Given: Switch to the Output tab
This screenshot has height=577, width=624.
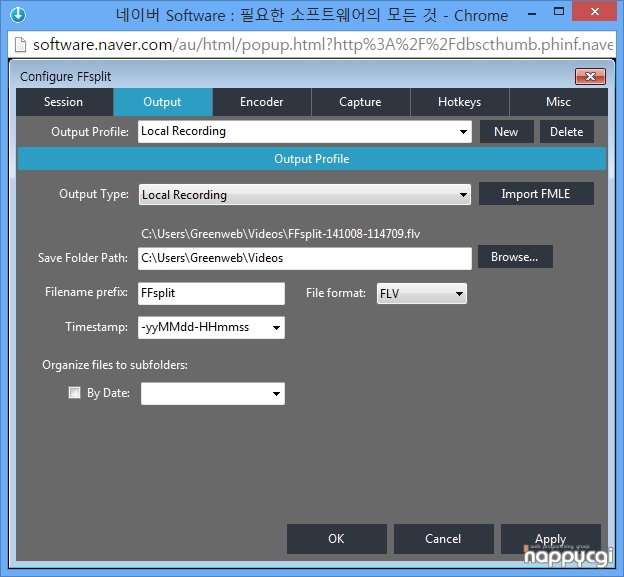Looking at the screenshot, I should click(162, 102).
